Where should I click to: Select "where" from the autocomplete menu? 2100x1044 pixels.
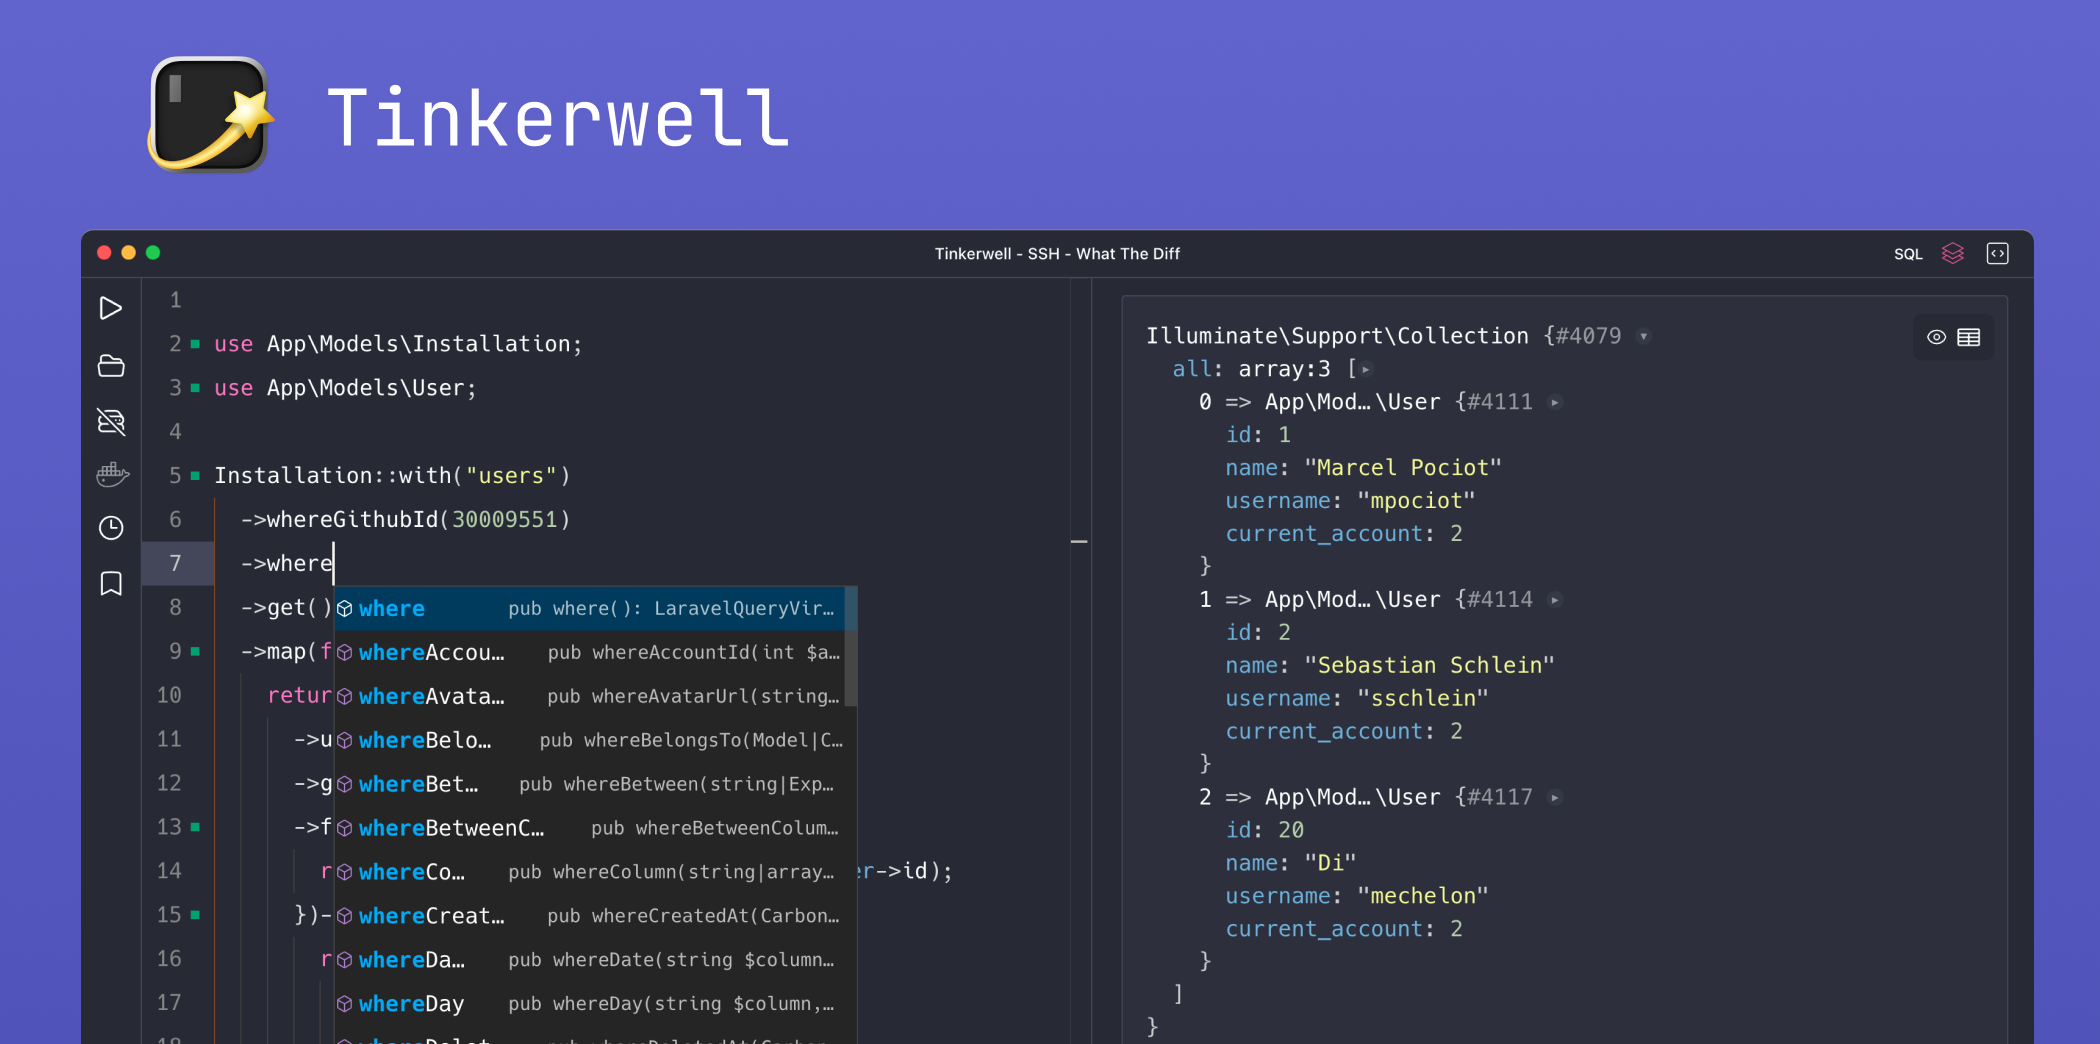pos(391,608)
